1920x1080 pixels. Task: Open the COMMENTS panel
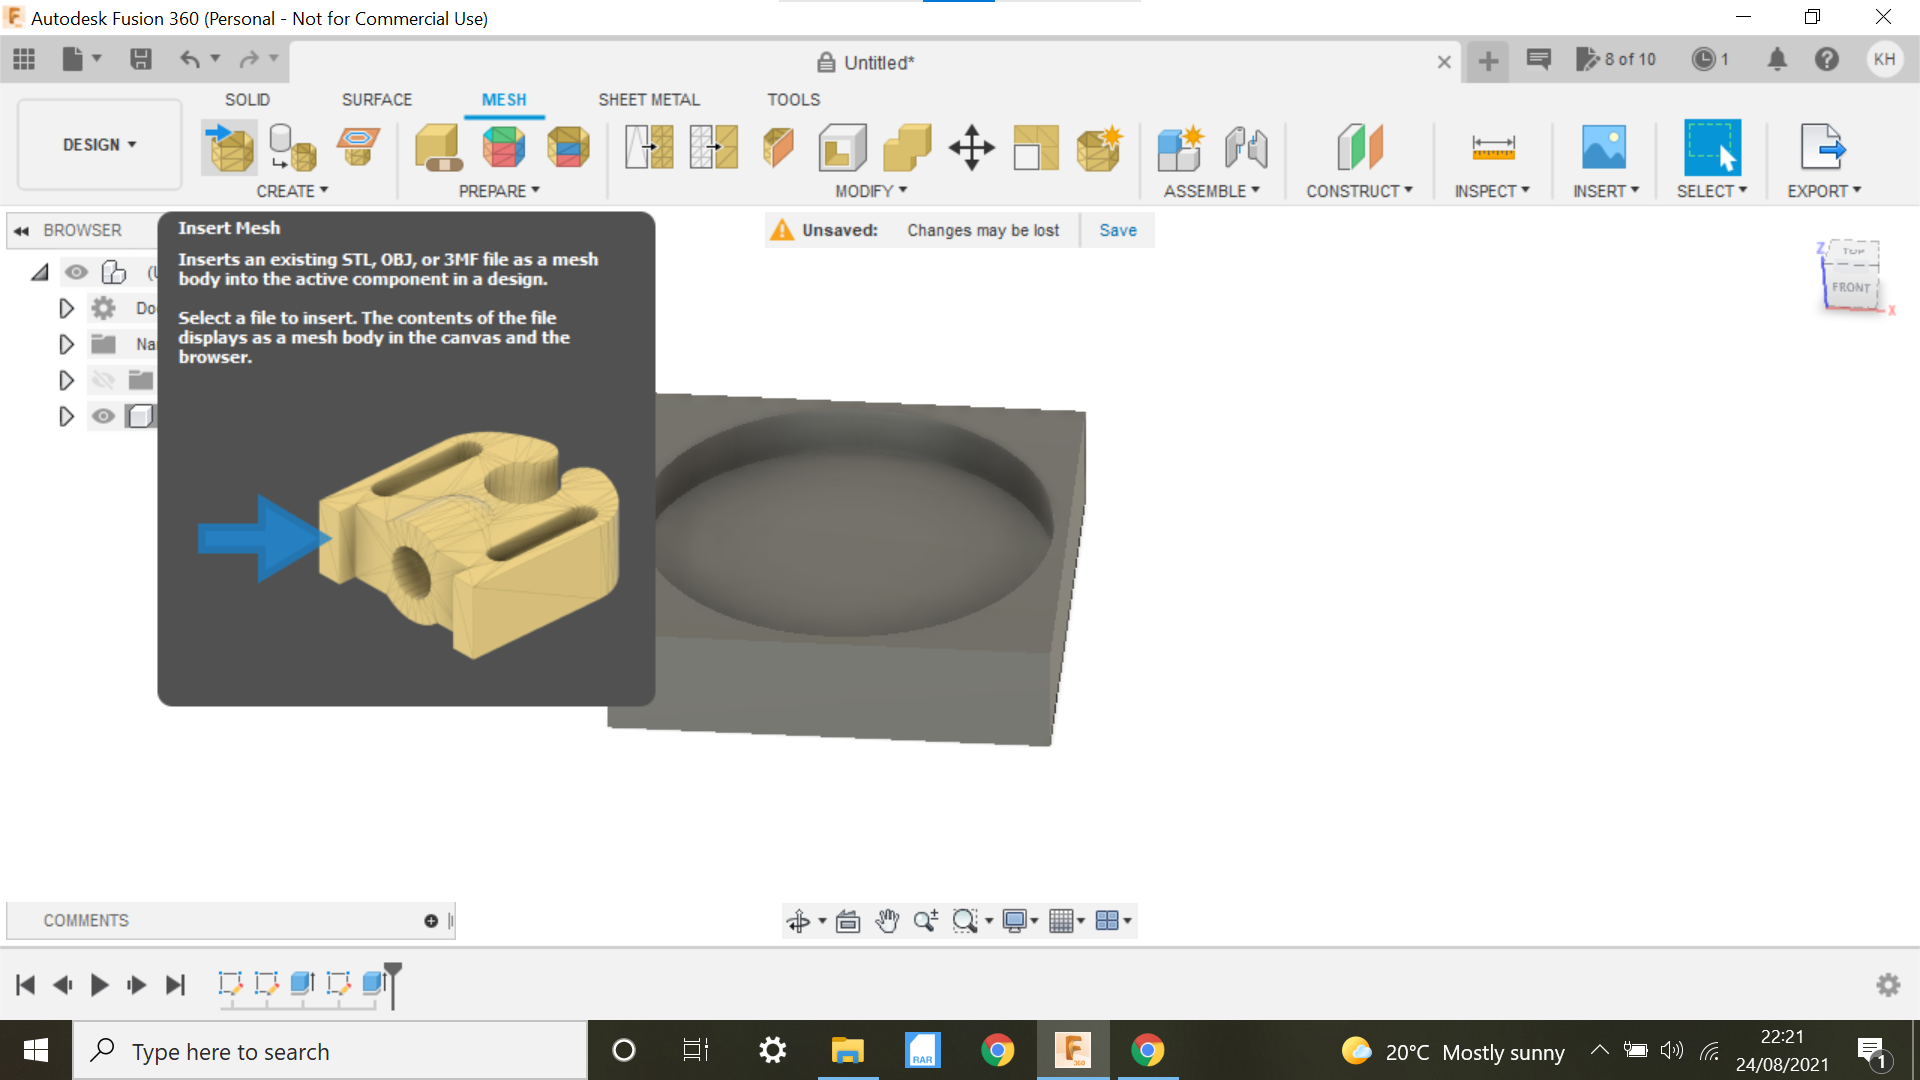pyautogui.click(x=85, y=920)
